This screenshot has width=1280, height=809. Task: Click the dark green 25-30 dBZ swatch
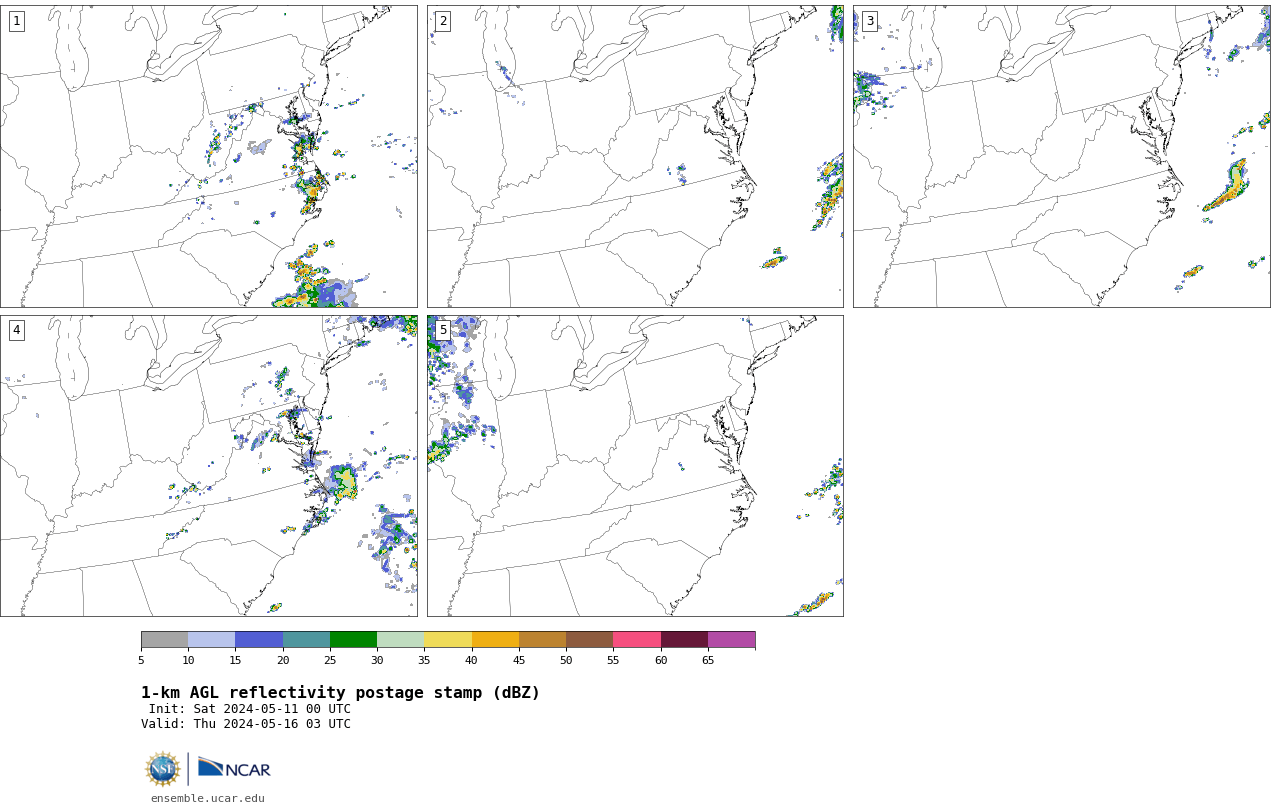click(353, 640)
